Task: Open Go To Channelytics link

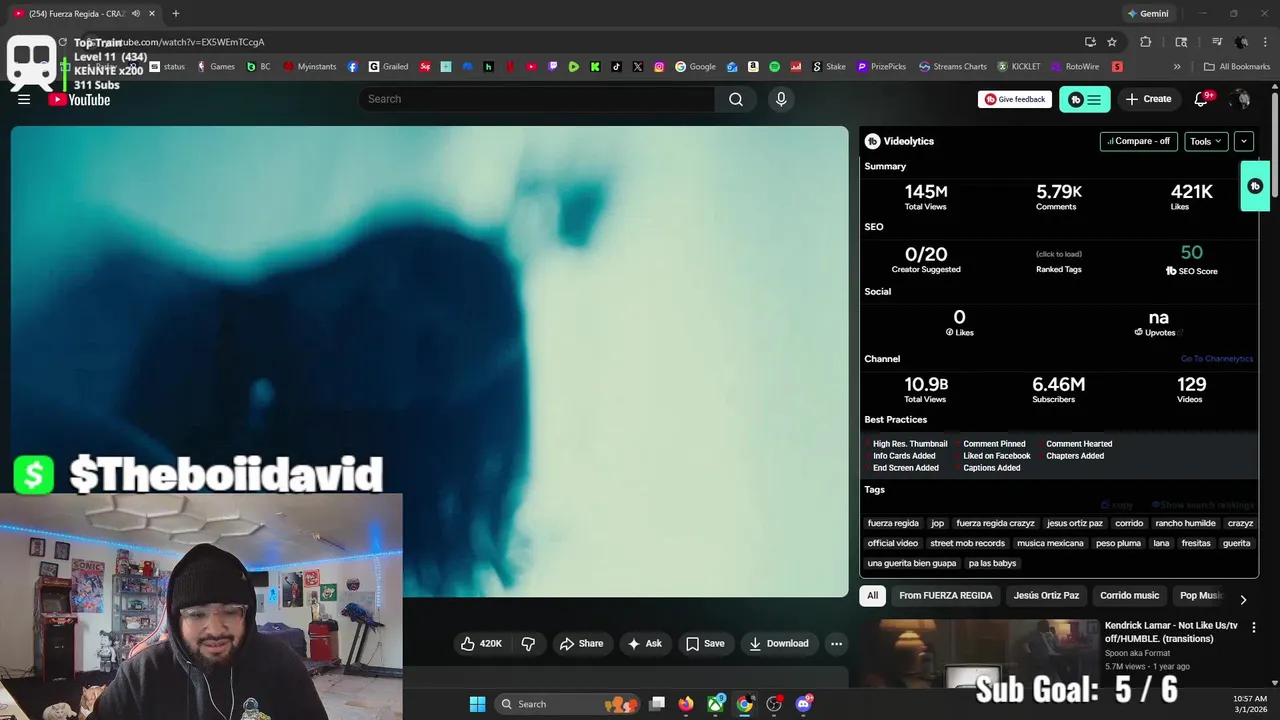Action: click(x=1217, y=359)
